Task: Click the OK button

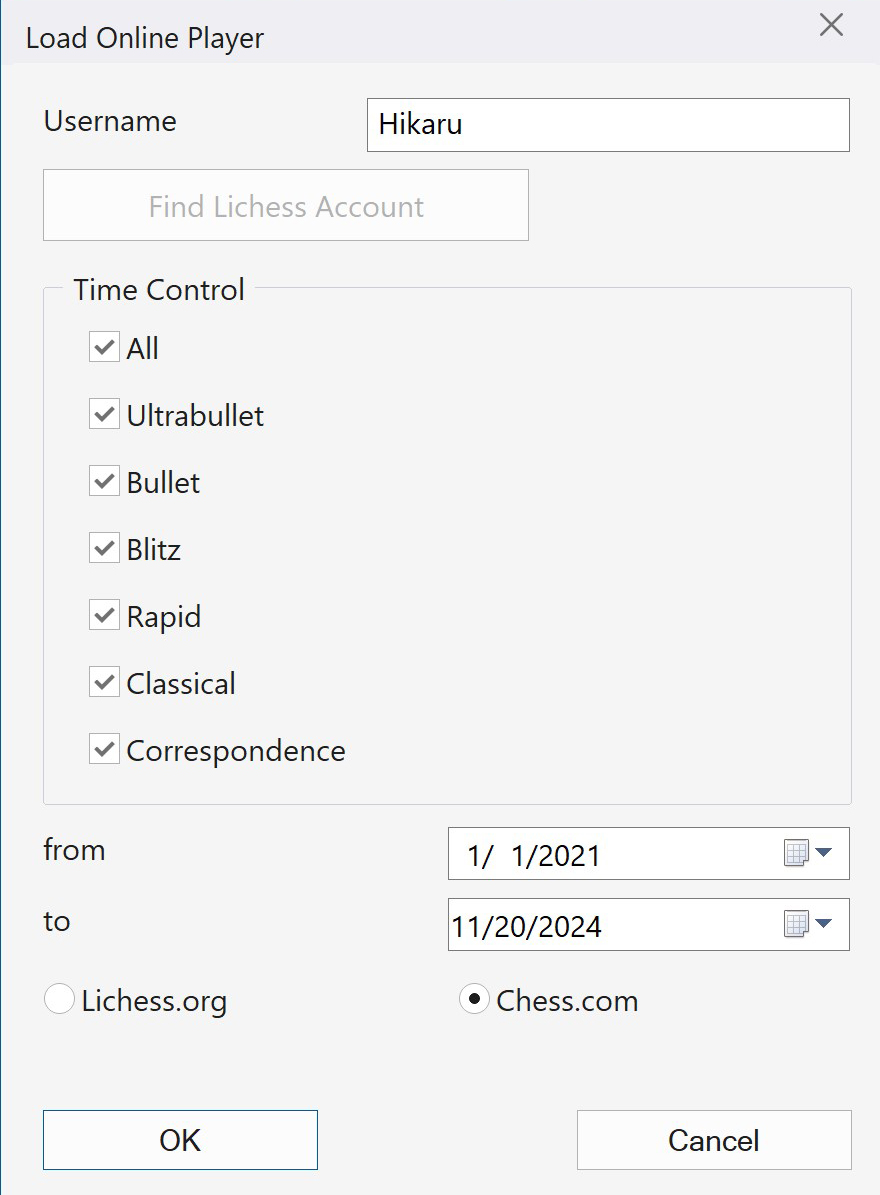Action: (180, 1140)
